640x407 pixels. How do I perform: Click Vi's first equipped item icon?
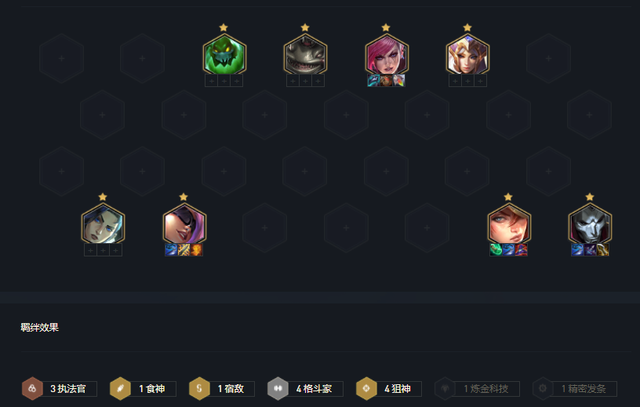tap(373, 80)
